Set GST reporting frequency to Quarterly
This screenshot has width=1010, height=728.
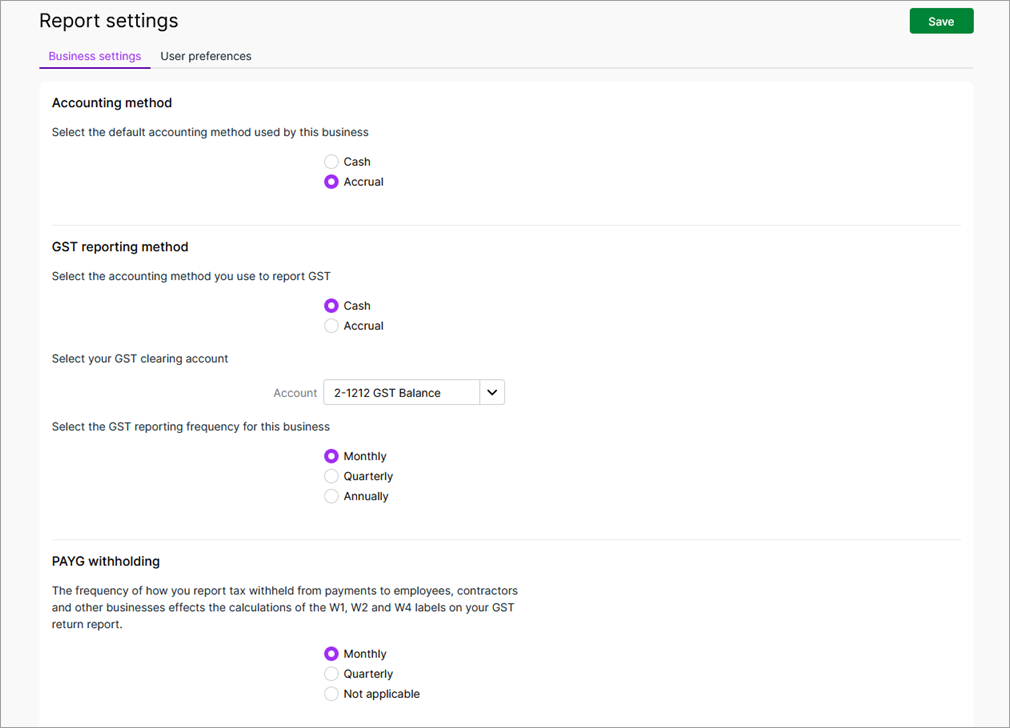331,476
